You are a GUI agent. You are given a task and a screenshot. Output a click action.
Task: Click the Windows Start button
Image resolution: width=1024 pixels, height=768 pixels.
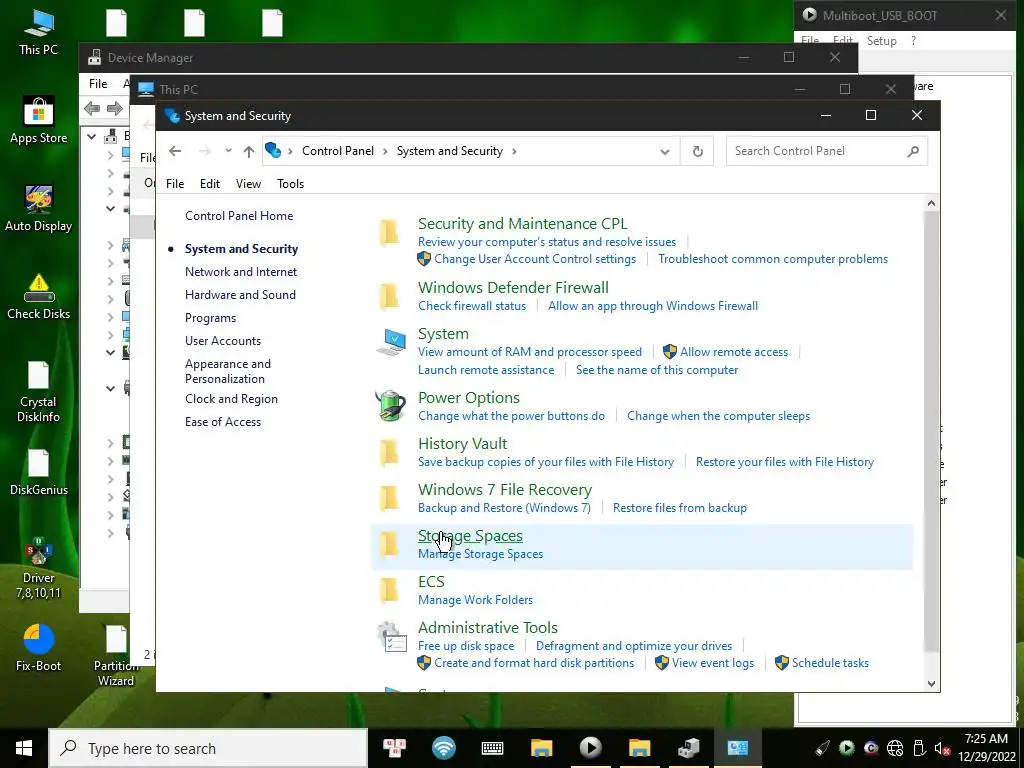24,748
